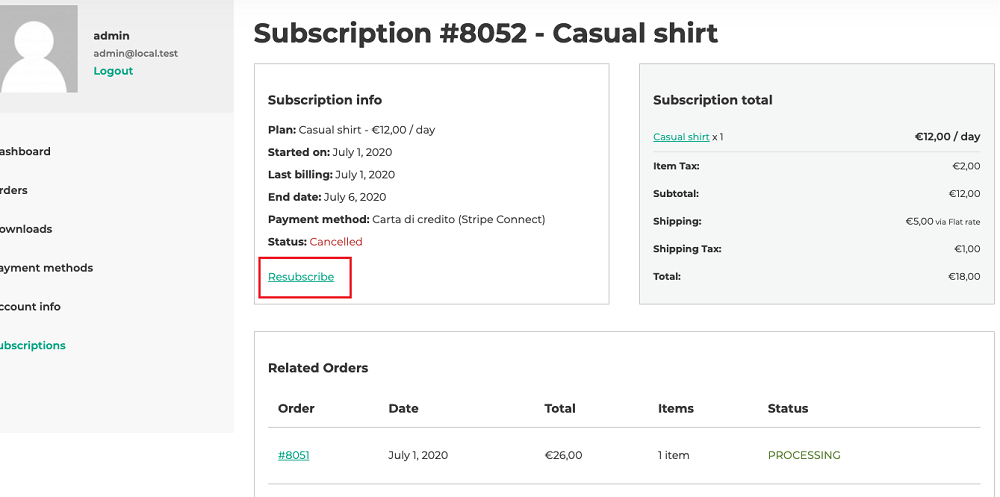
Task: Open the Casual shirt product link
Action: [681, 137]
